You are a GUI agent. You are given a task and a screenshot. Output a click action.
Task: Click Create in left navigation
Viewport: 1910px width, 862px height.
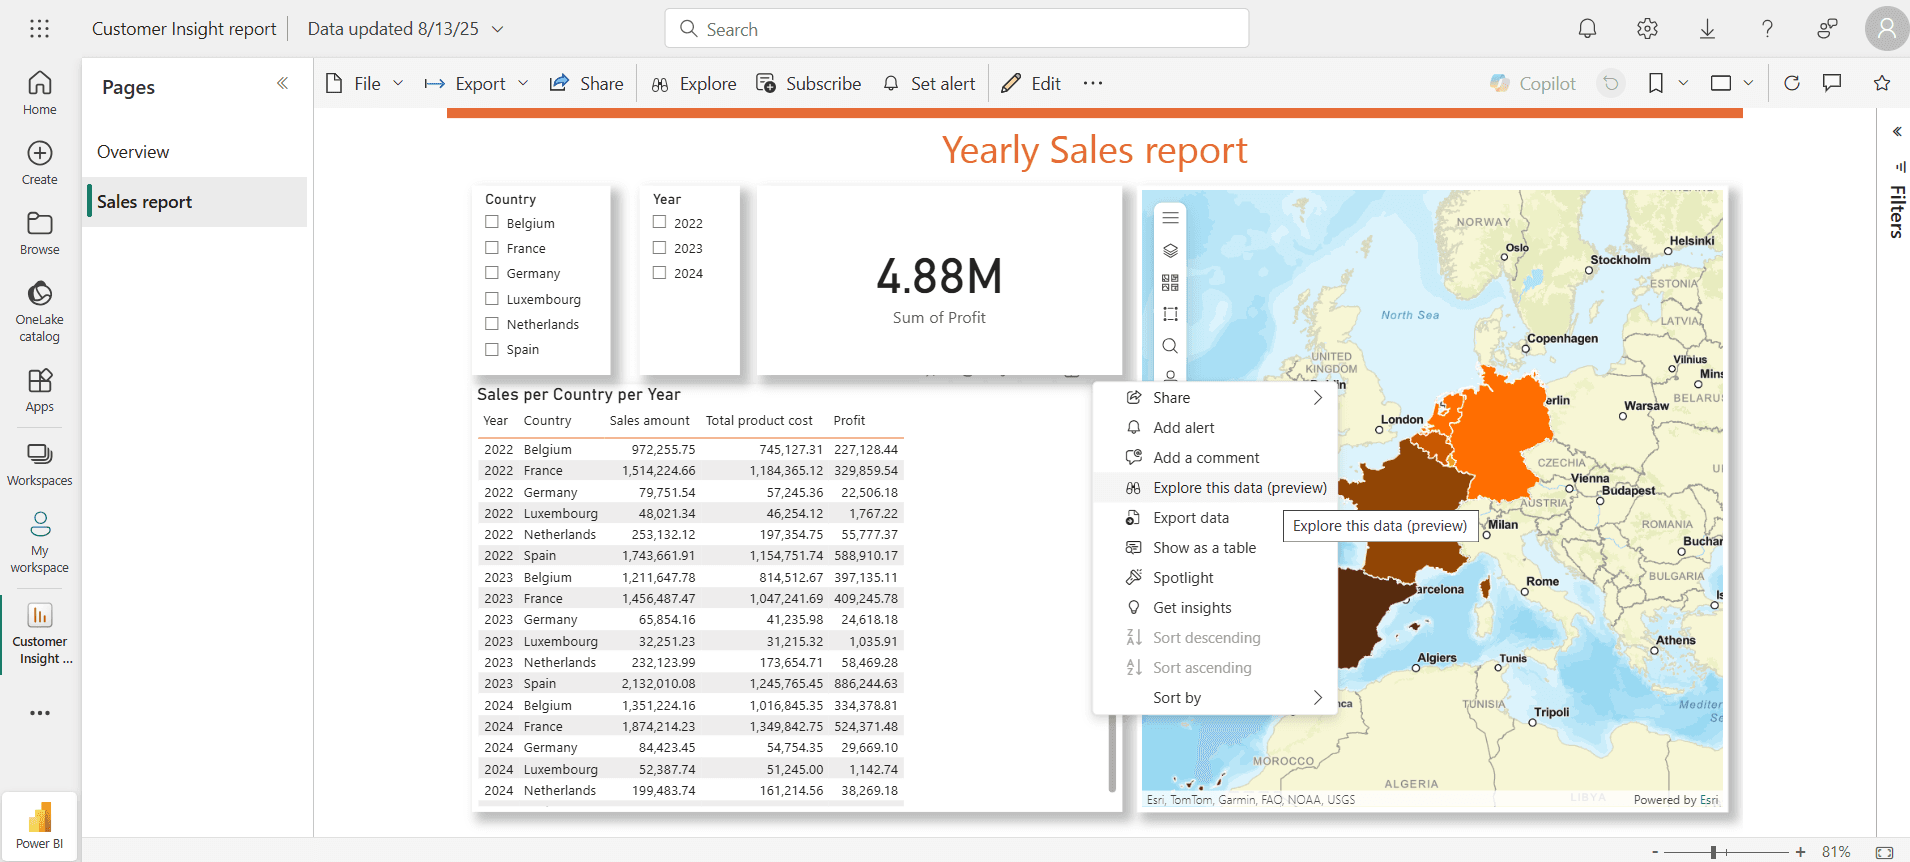(x=40, y=163)
